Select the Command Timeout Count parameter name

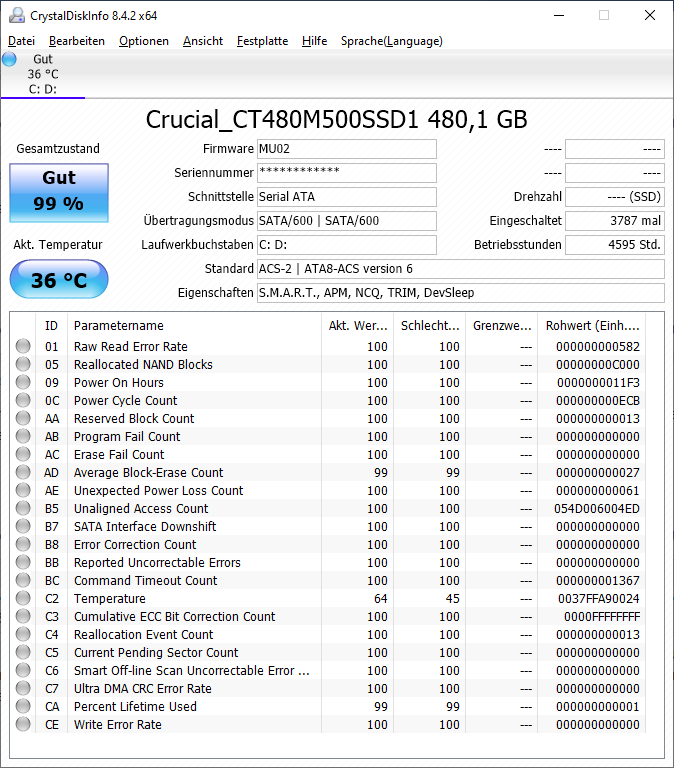pyautogui.click(x=145, y=581)
